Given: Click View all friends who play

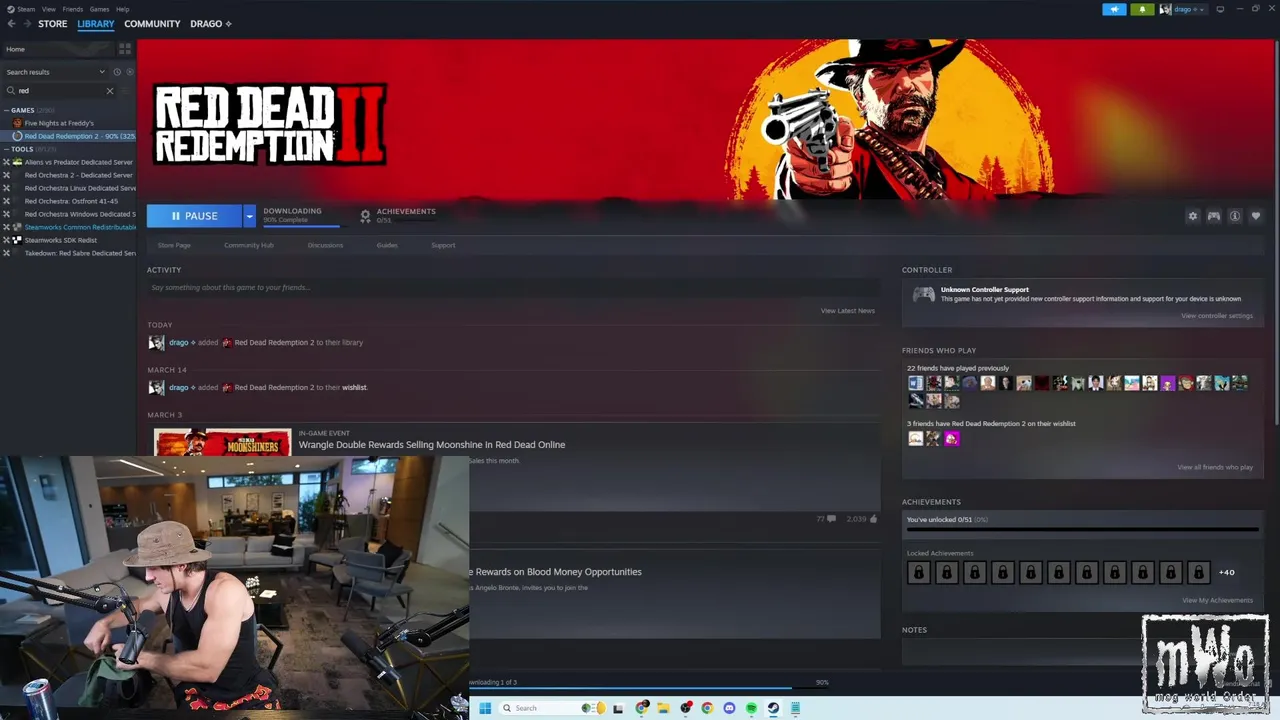Looking at the screenshot, I should pos(1215,467).
